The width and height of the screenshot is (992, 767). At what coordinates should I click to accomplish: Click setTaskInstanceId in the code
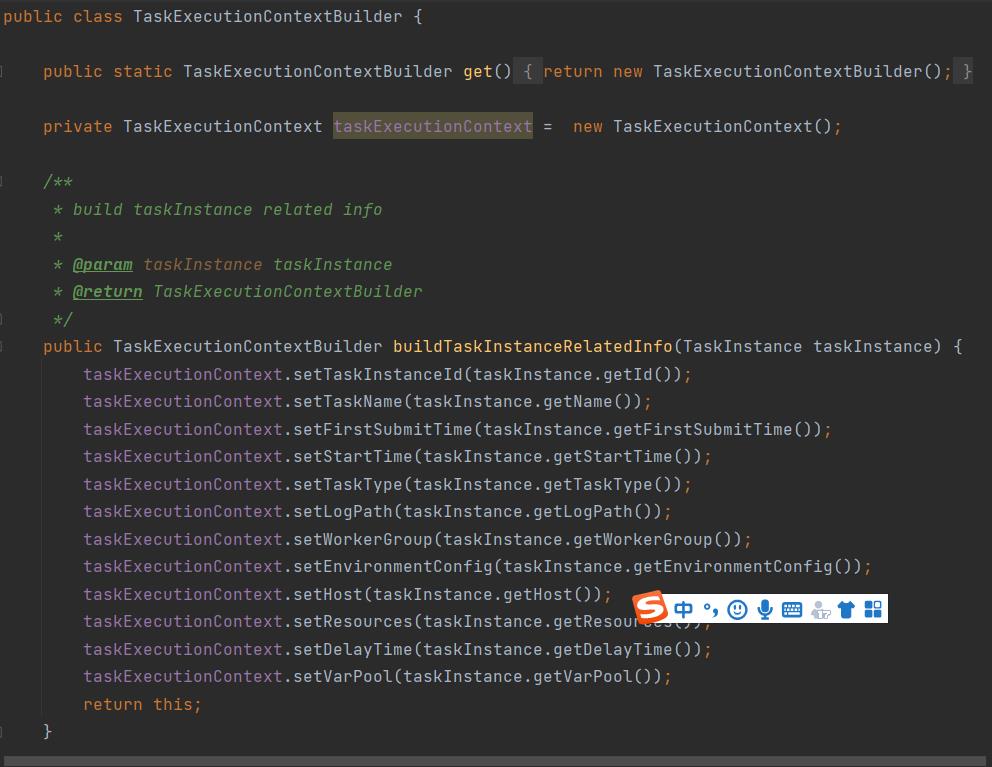378,375
